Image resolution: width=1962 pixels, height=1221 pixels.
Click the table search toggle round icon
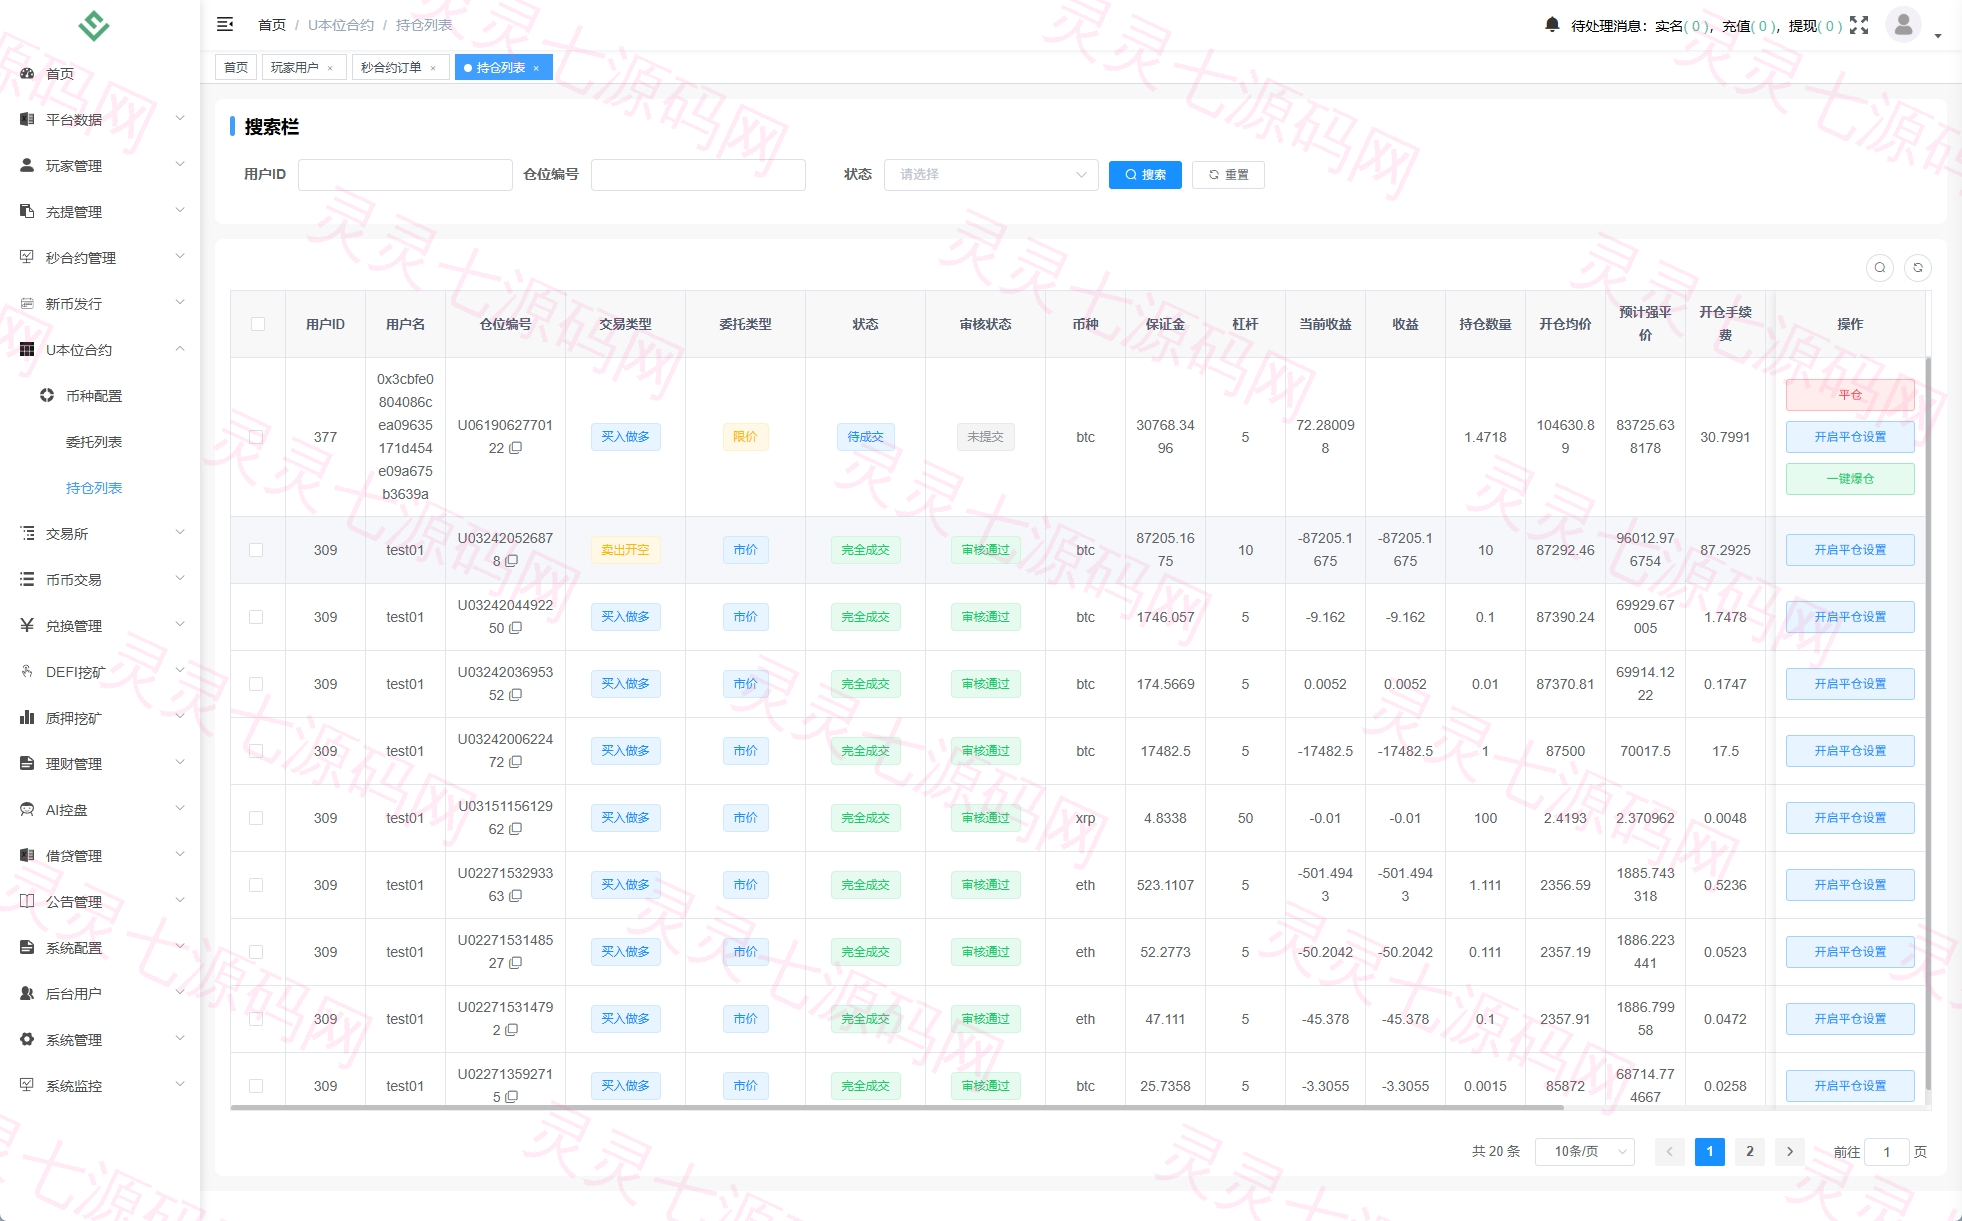pos(1880,267)
